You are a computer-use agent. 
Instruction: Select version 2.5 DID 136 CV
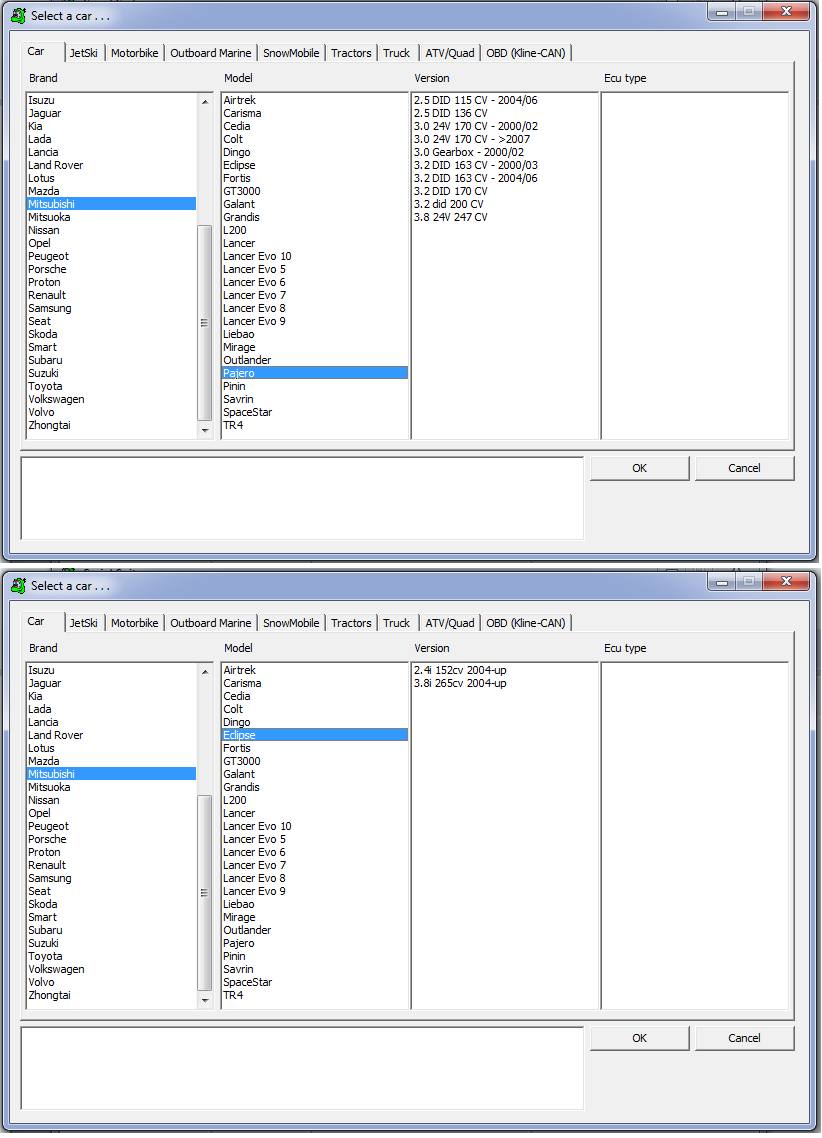[x=451, y=113]
